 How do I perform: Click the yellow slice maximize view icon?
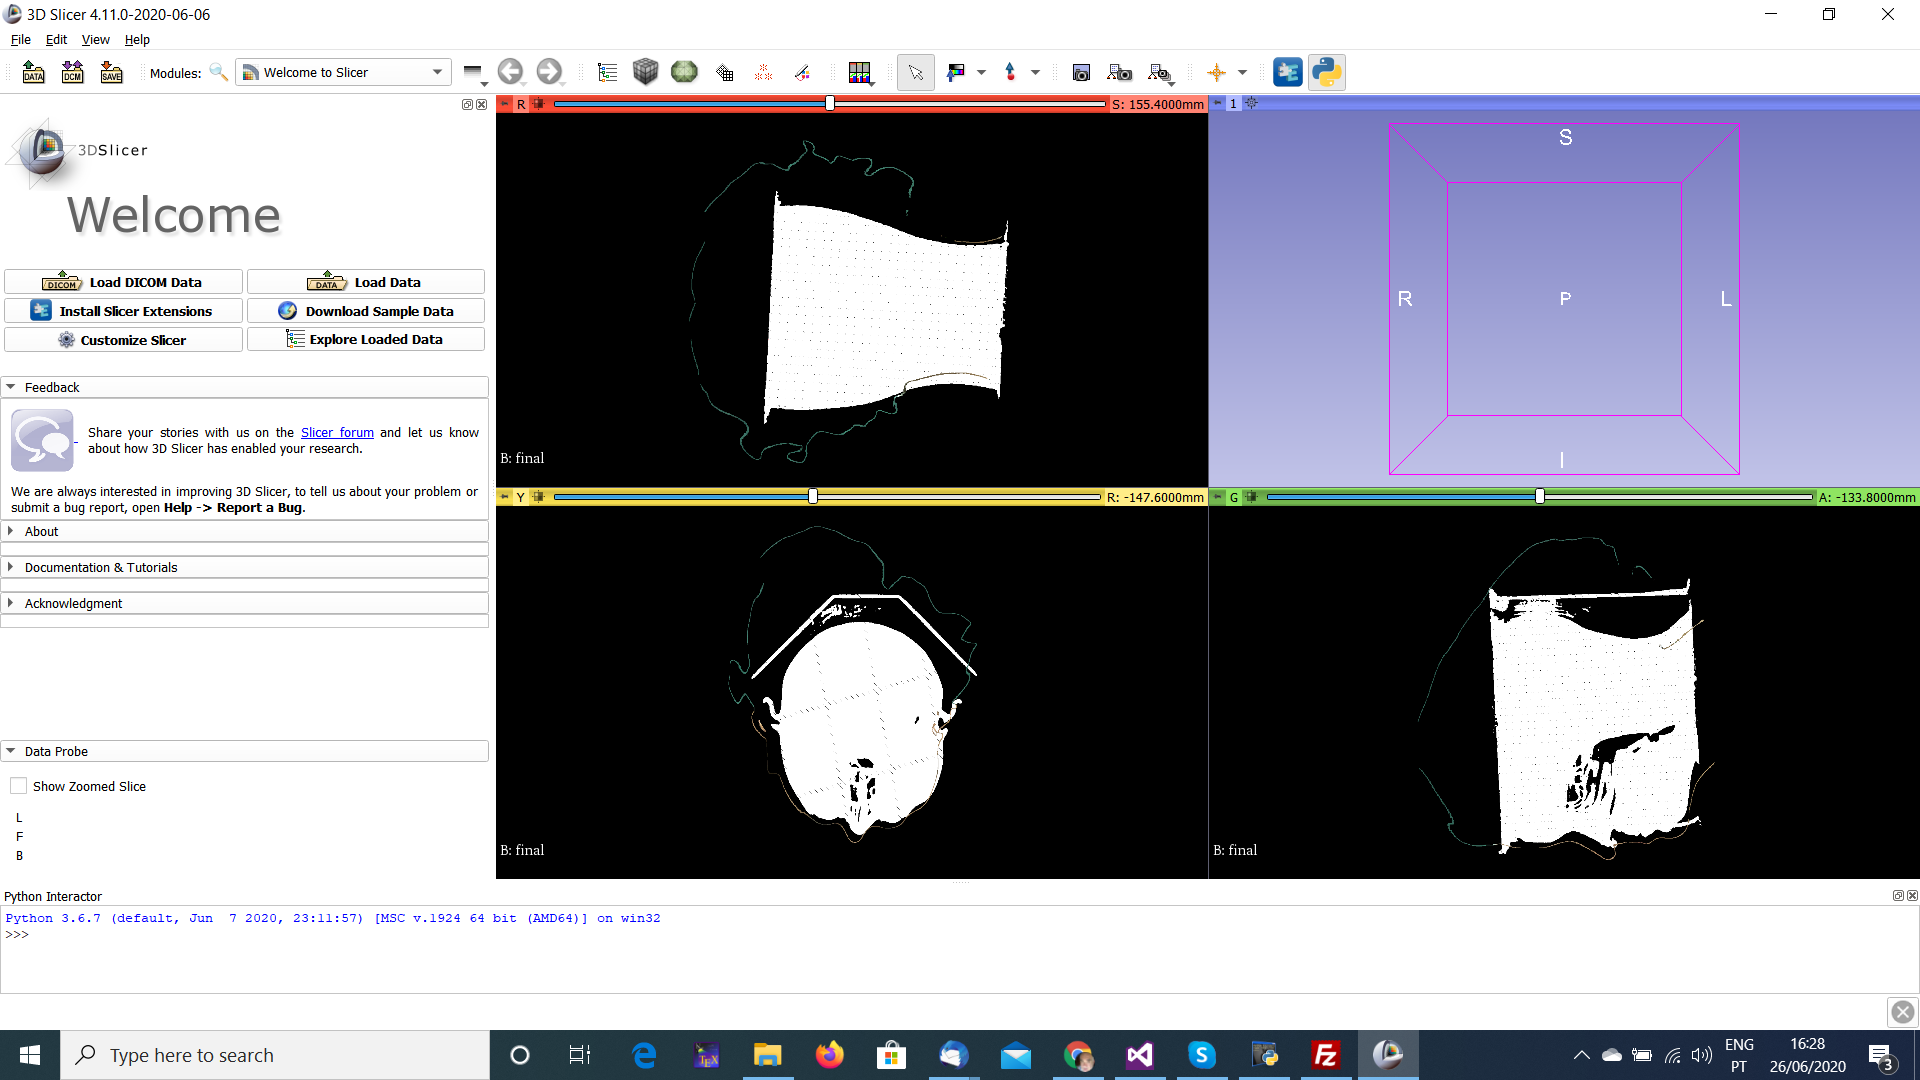click(538, 496)
